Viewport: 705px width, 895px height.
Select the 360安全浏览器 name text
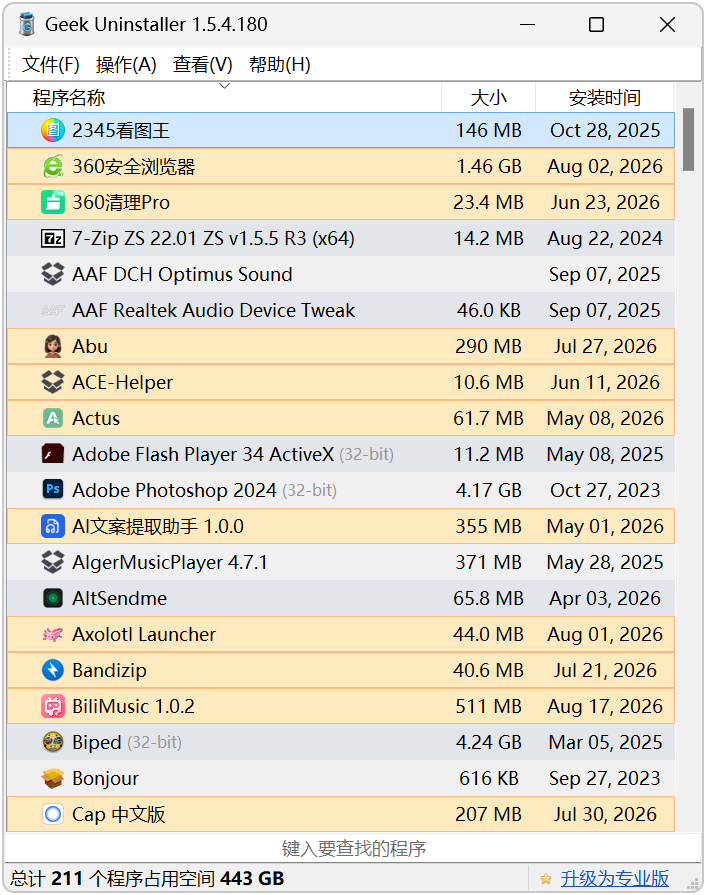(x=134, y=166)
